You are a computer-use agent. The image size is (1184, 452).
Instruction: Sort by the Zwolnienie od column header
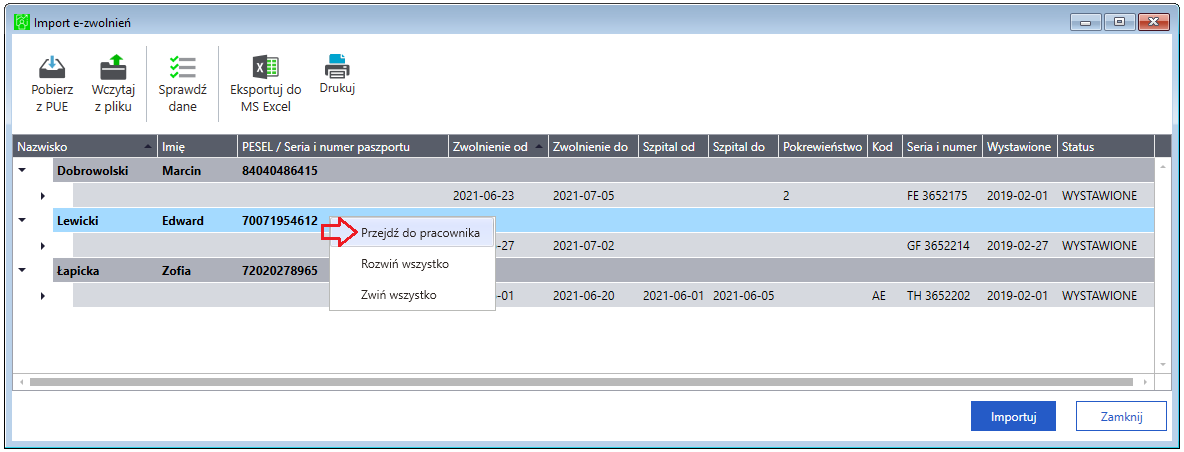tap(498, 146)
